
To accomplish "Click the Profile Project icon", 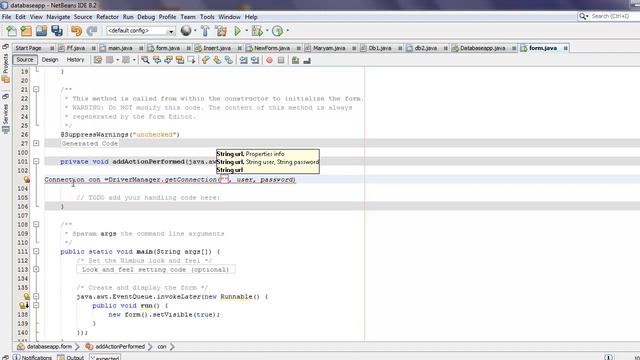I will coord(278,31).
